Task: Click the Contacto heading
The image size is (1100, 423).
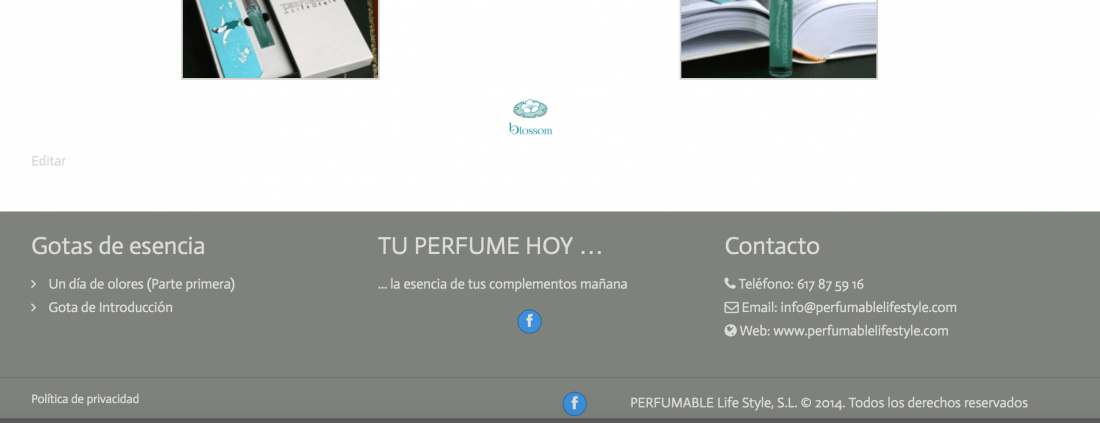Action: 772,246
